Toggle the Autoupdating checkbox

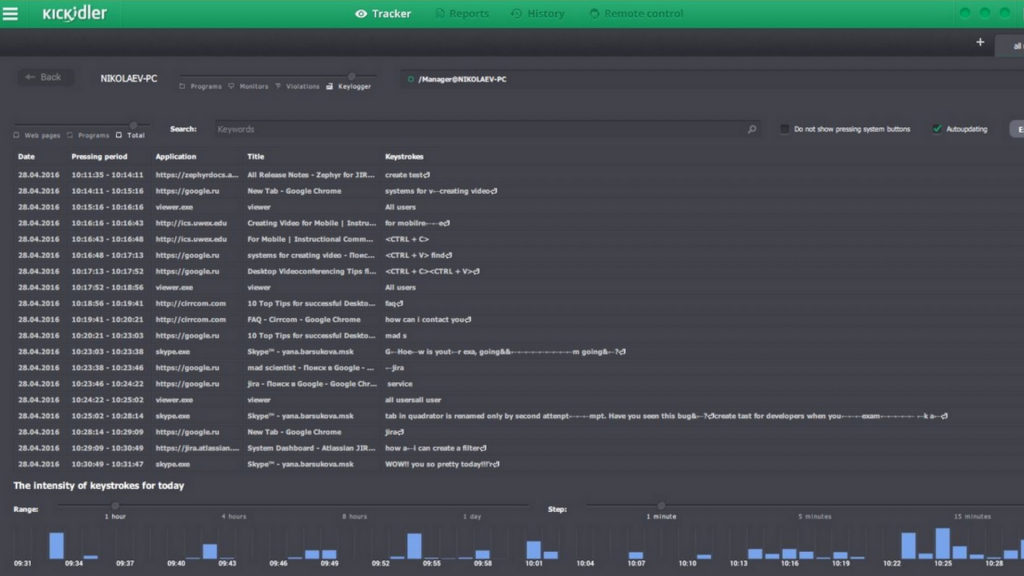coord(937,129)
